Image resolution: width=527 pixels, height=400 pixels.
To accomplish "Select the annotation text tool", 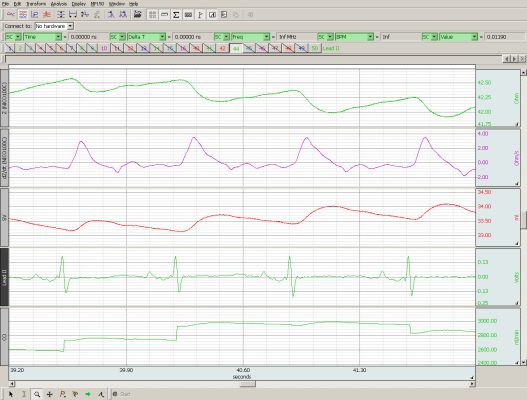I will [x=100, y=394].
